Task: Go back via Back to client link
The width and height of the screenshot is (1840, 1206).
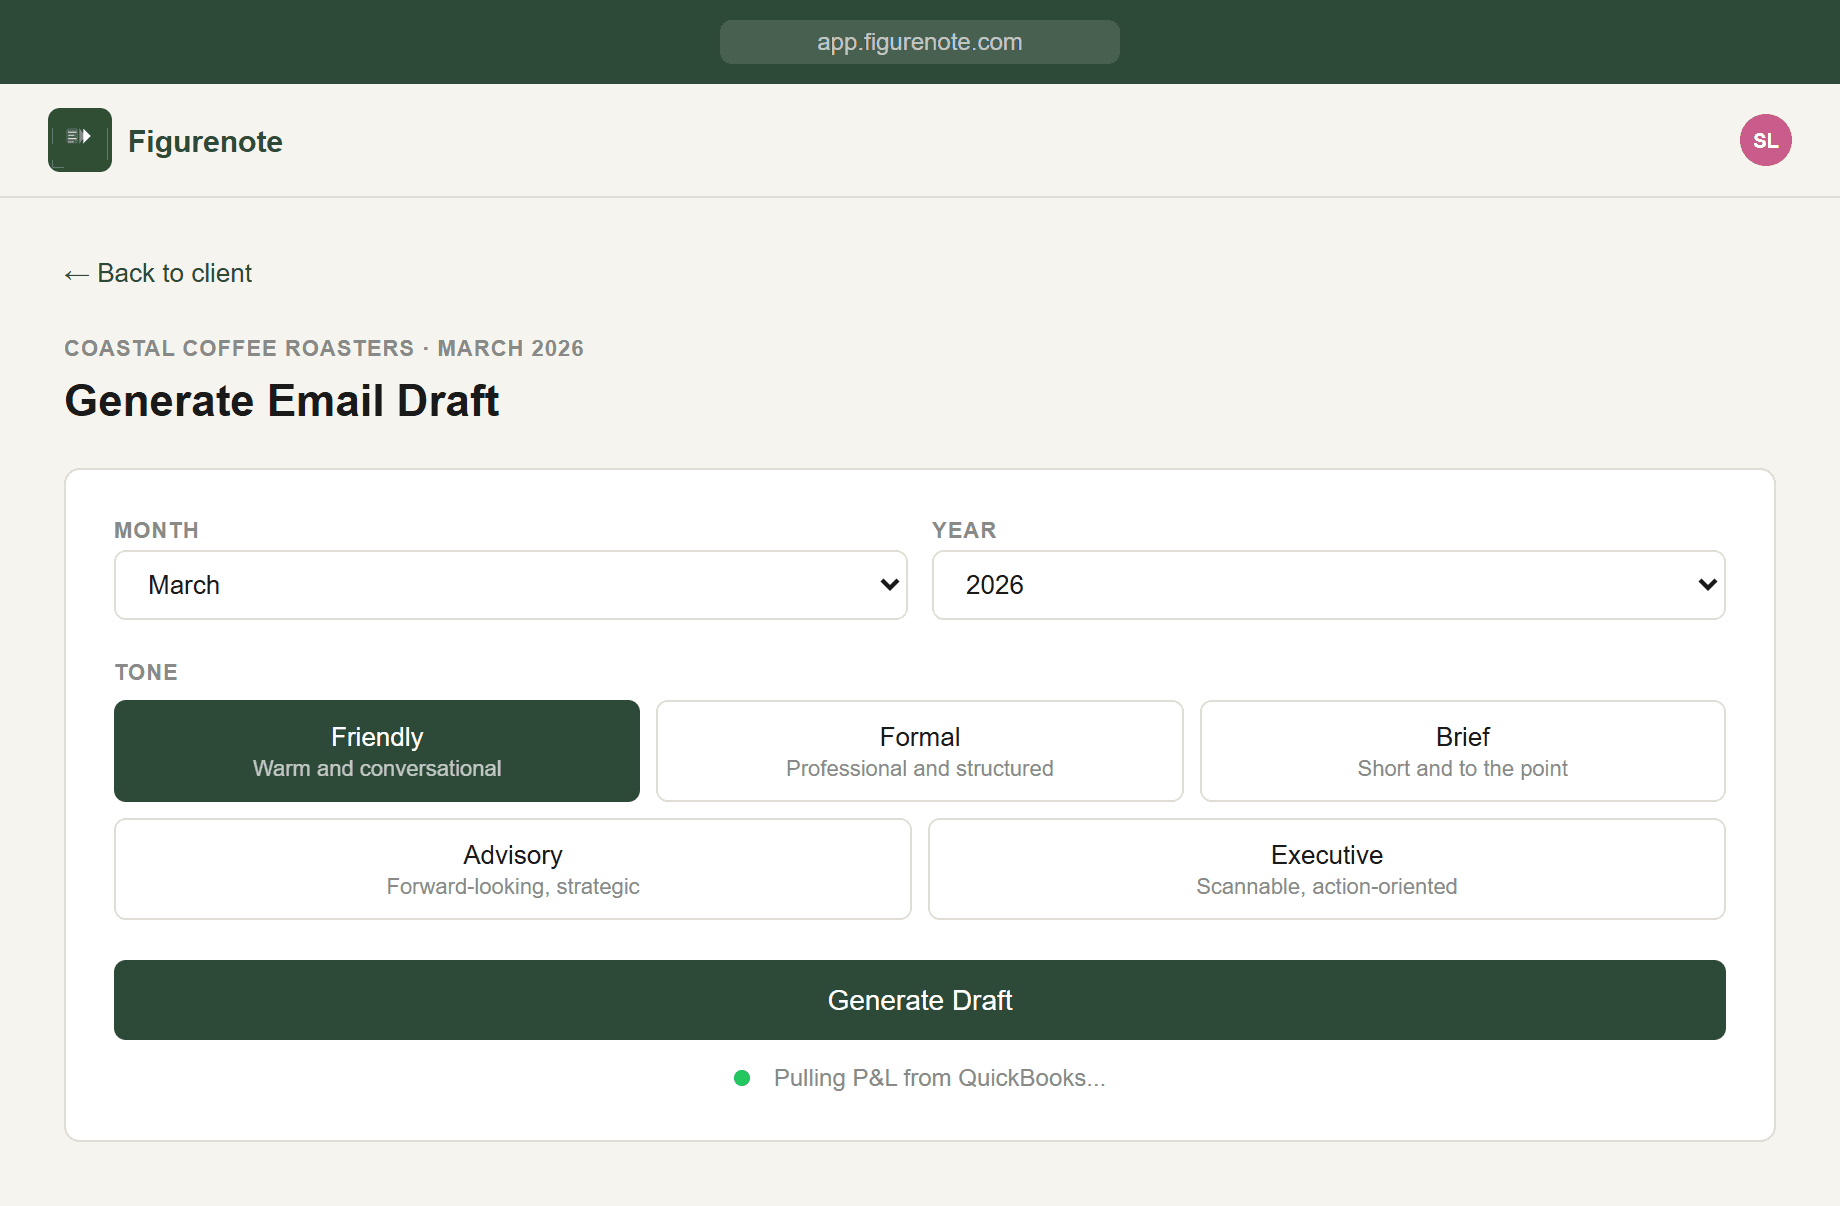Action: (x=158, y=273)
